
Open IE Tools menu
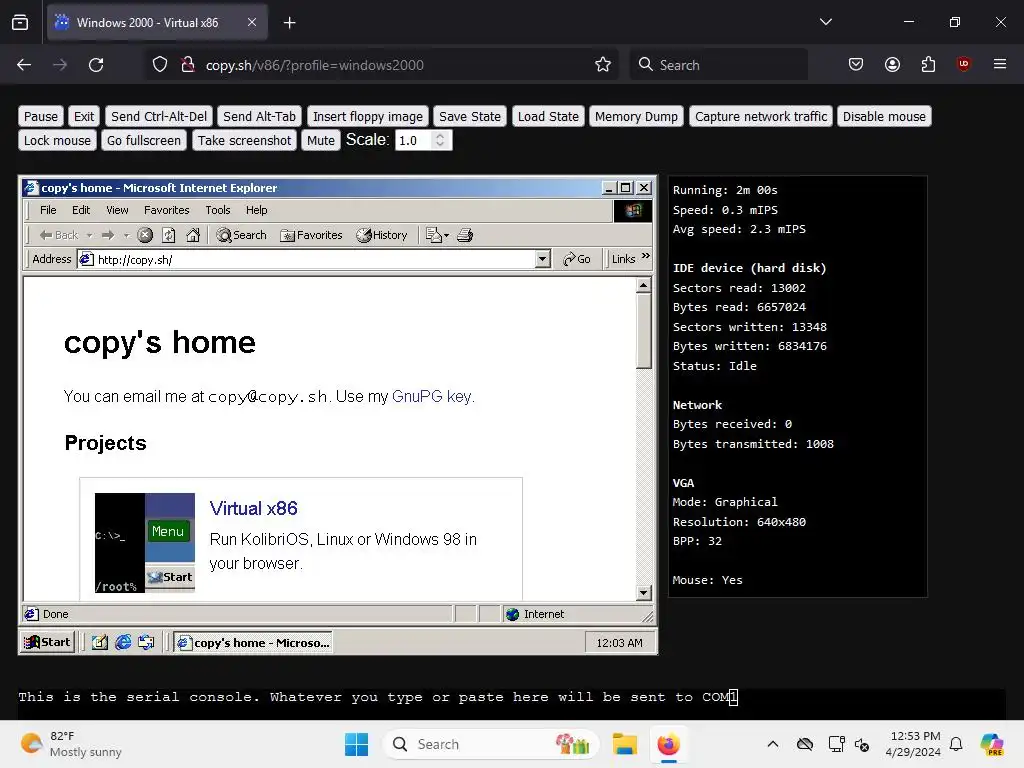pyautogui.click(x=217, y=210)
